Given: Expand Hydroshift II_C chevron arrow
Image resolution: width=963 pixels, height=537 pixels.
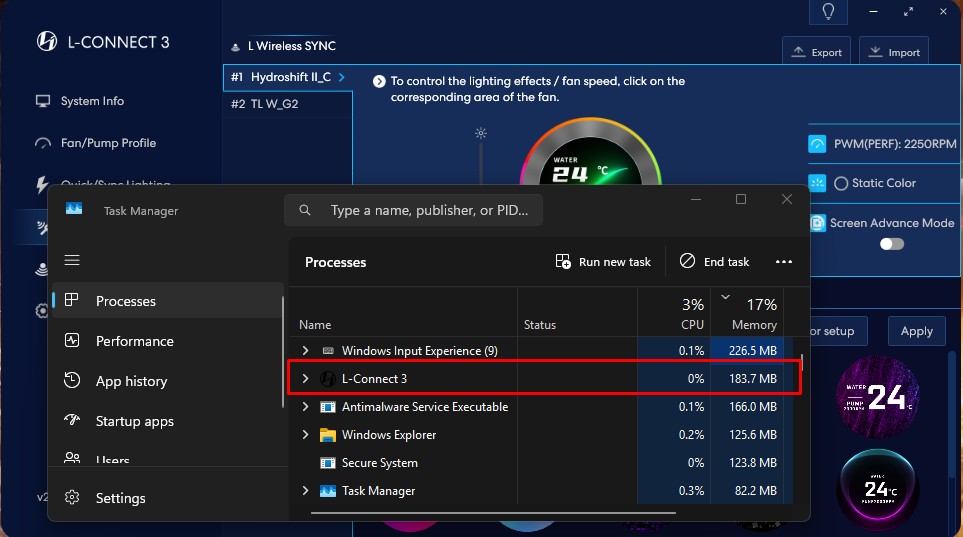Looking at the screenshot, I should pos(341,77).
